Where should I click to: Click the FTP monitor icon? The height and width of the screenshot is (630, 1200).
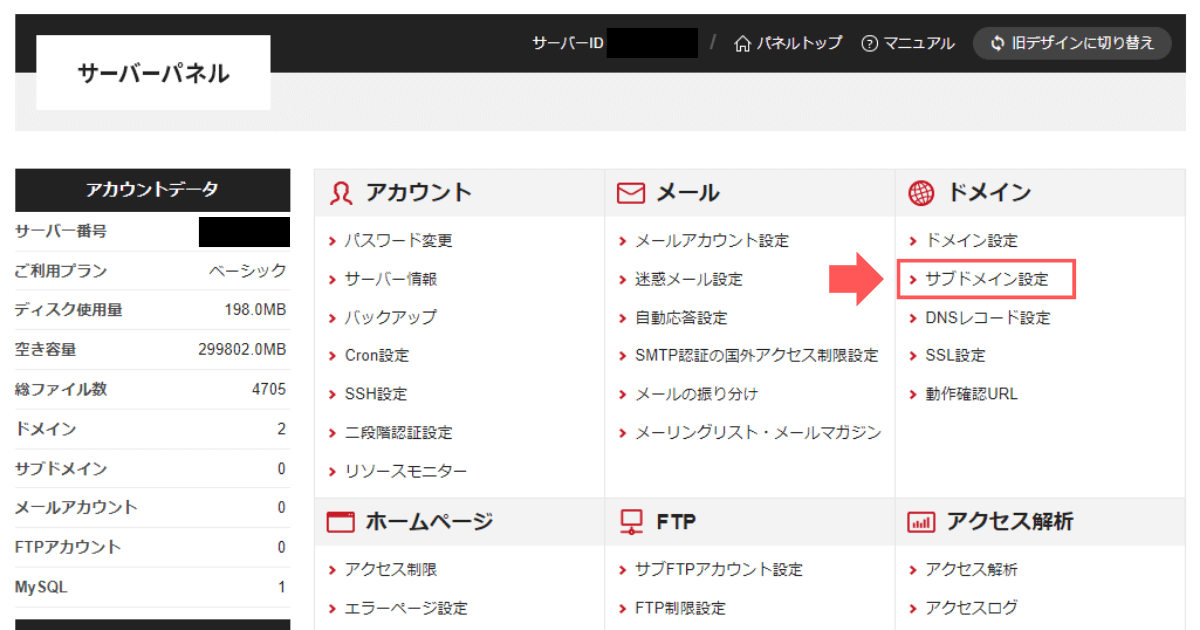point(631,521)
